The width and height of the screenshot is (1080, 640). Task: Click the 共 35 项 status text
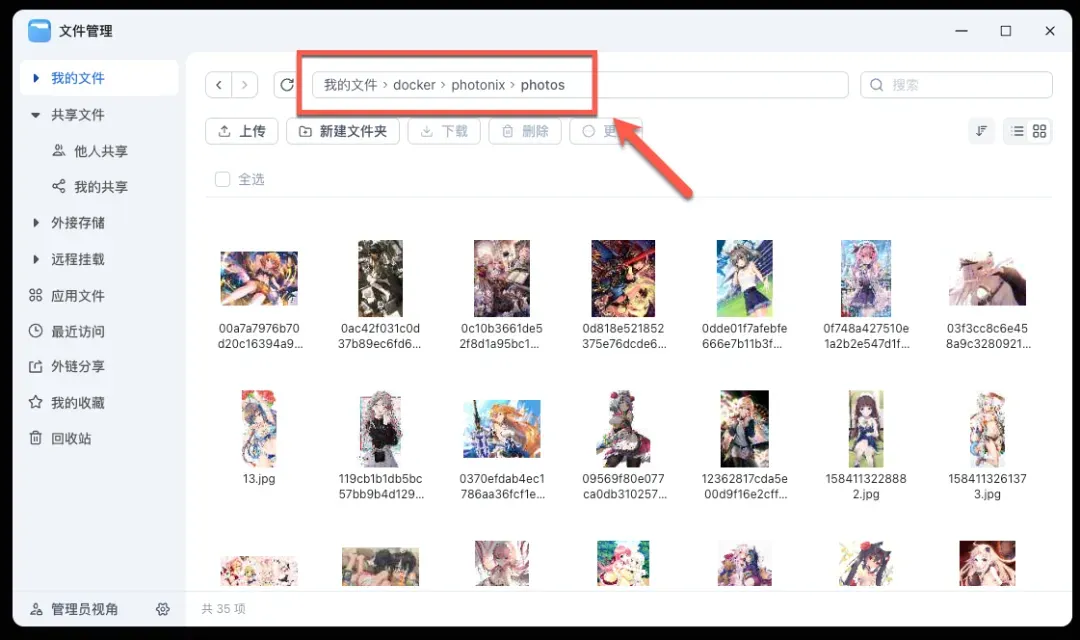click(x=223, y=609)
